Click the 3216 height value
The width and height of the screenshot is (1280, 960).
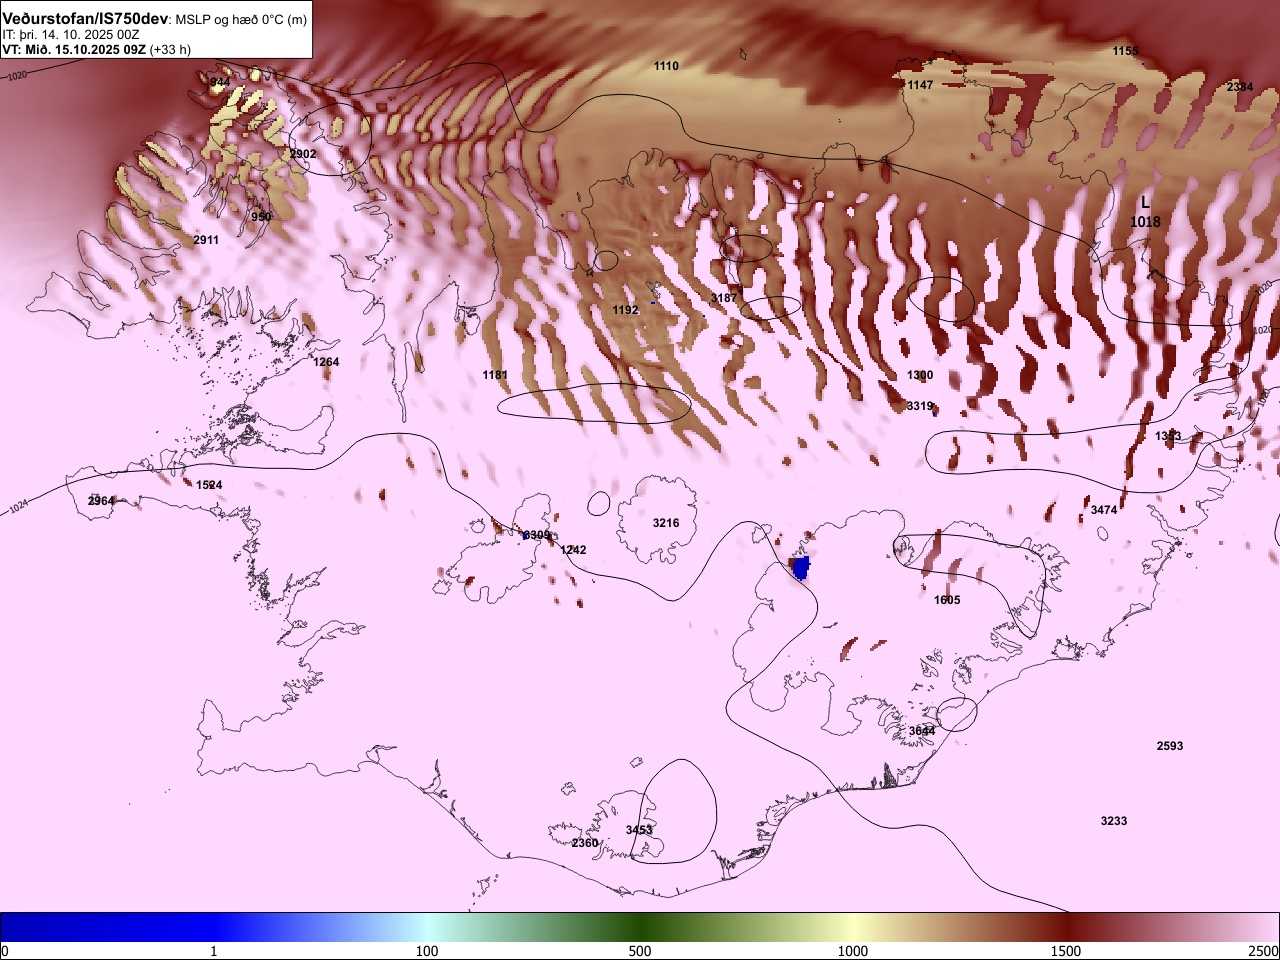(666, 523)
